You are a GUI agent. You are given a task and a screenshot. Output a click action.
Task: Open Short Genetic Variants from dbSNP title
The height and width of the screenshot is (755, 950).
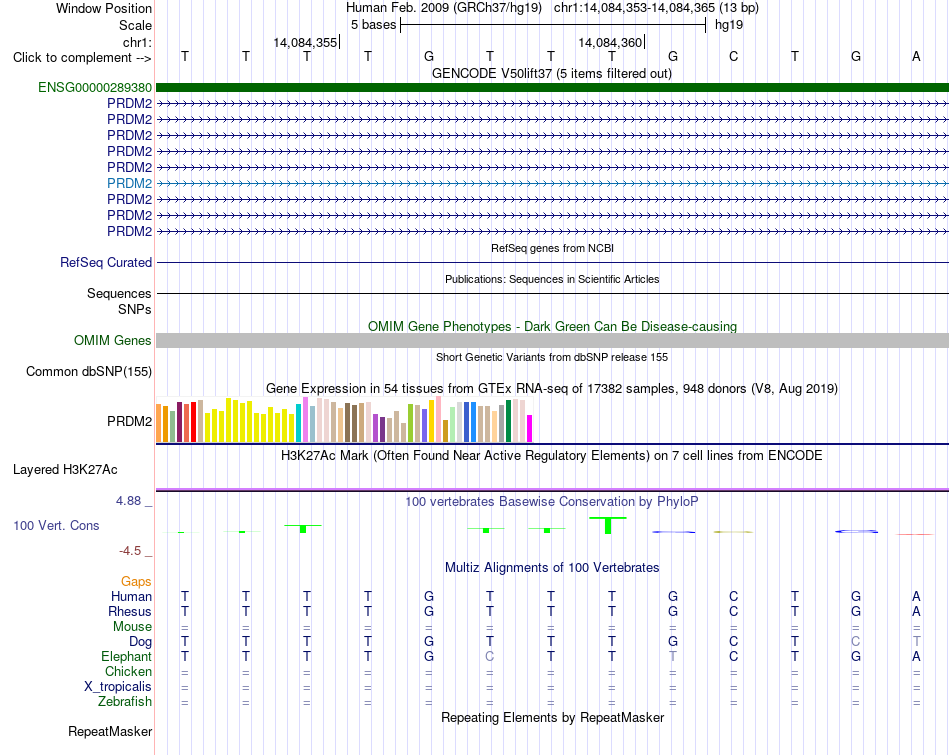coord(552,357)
